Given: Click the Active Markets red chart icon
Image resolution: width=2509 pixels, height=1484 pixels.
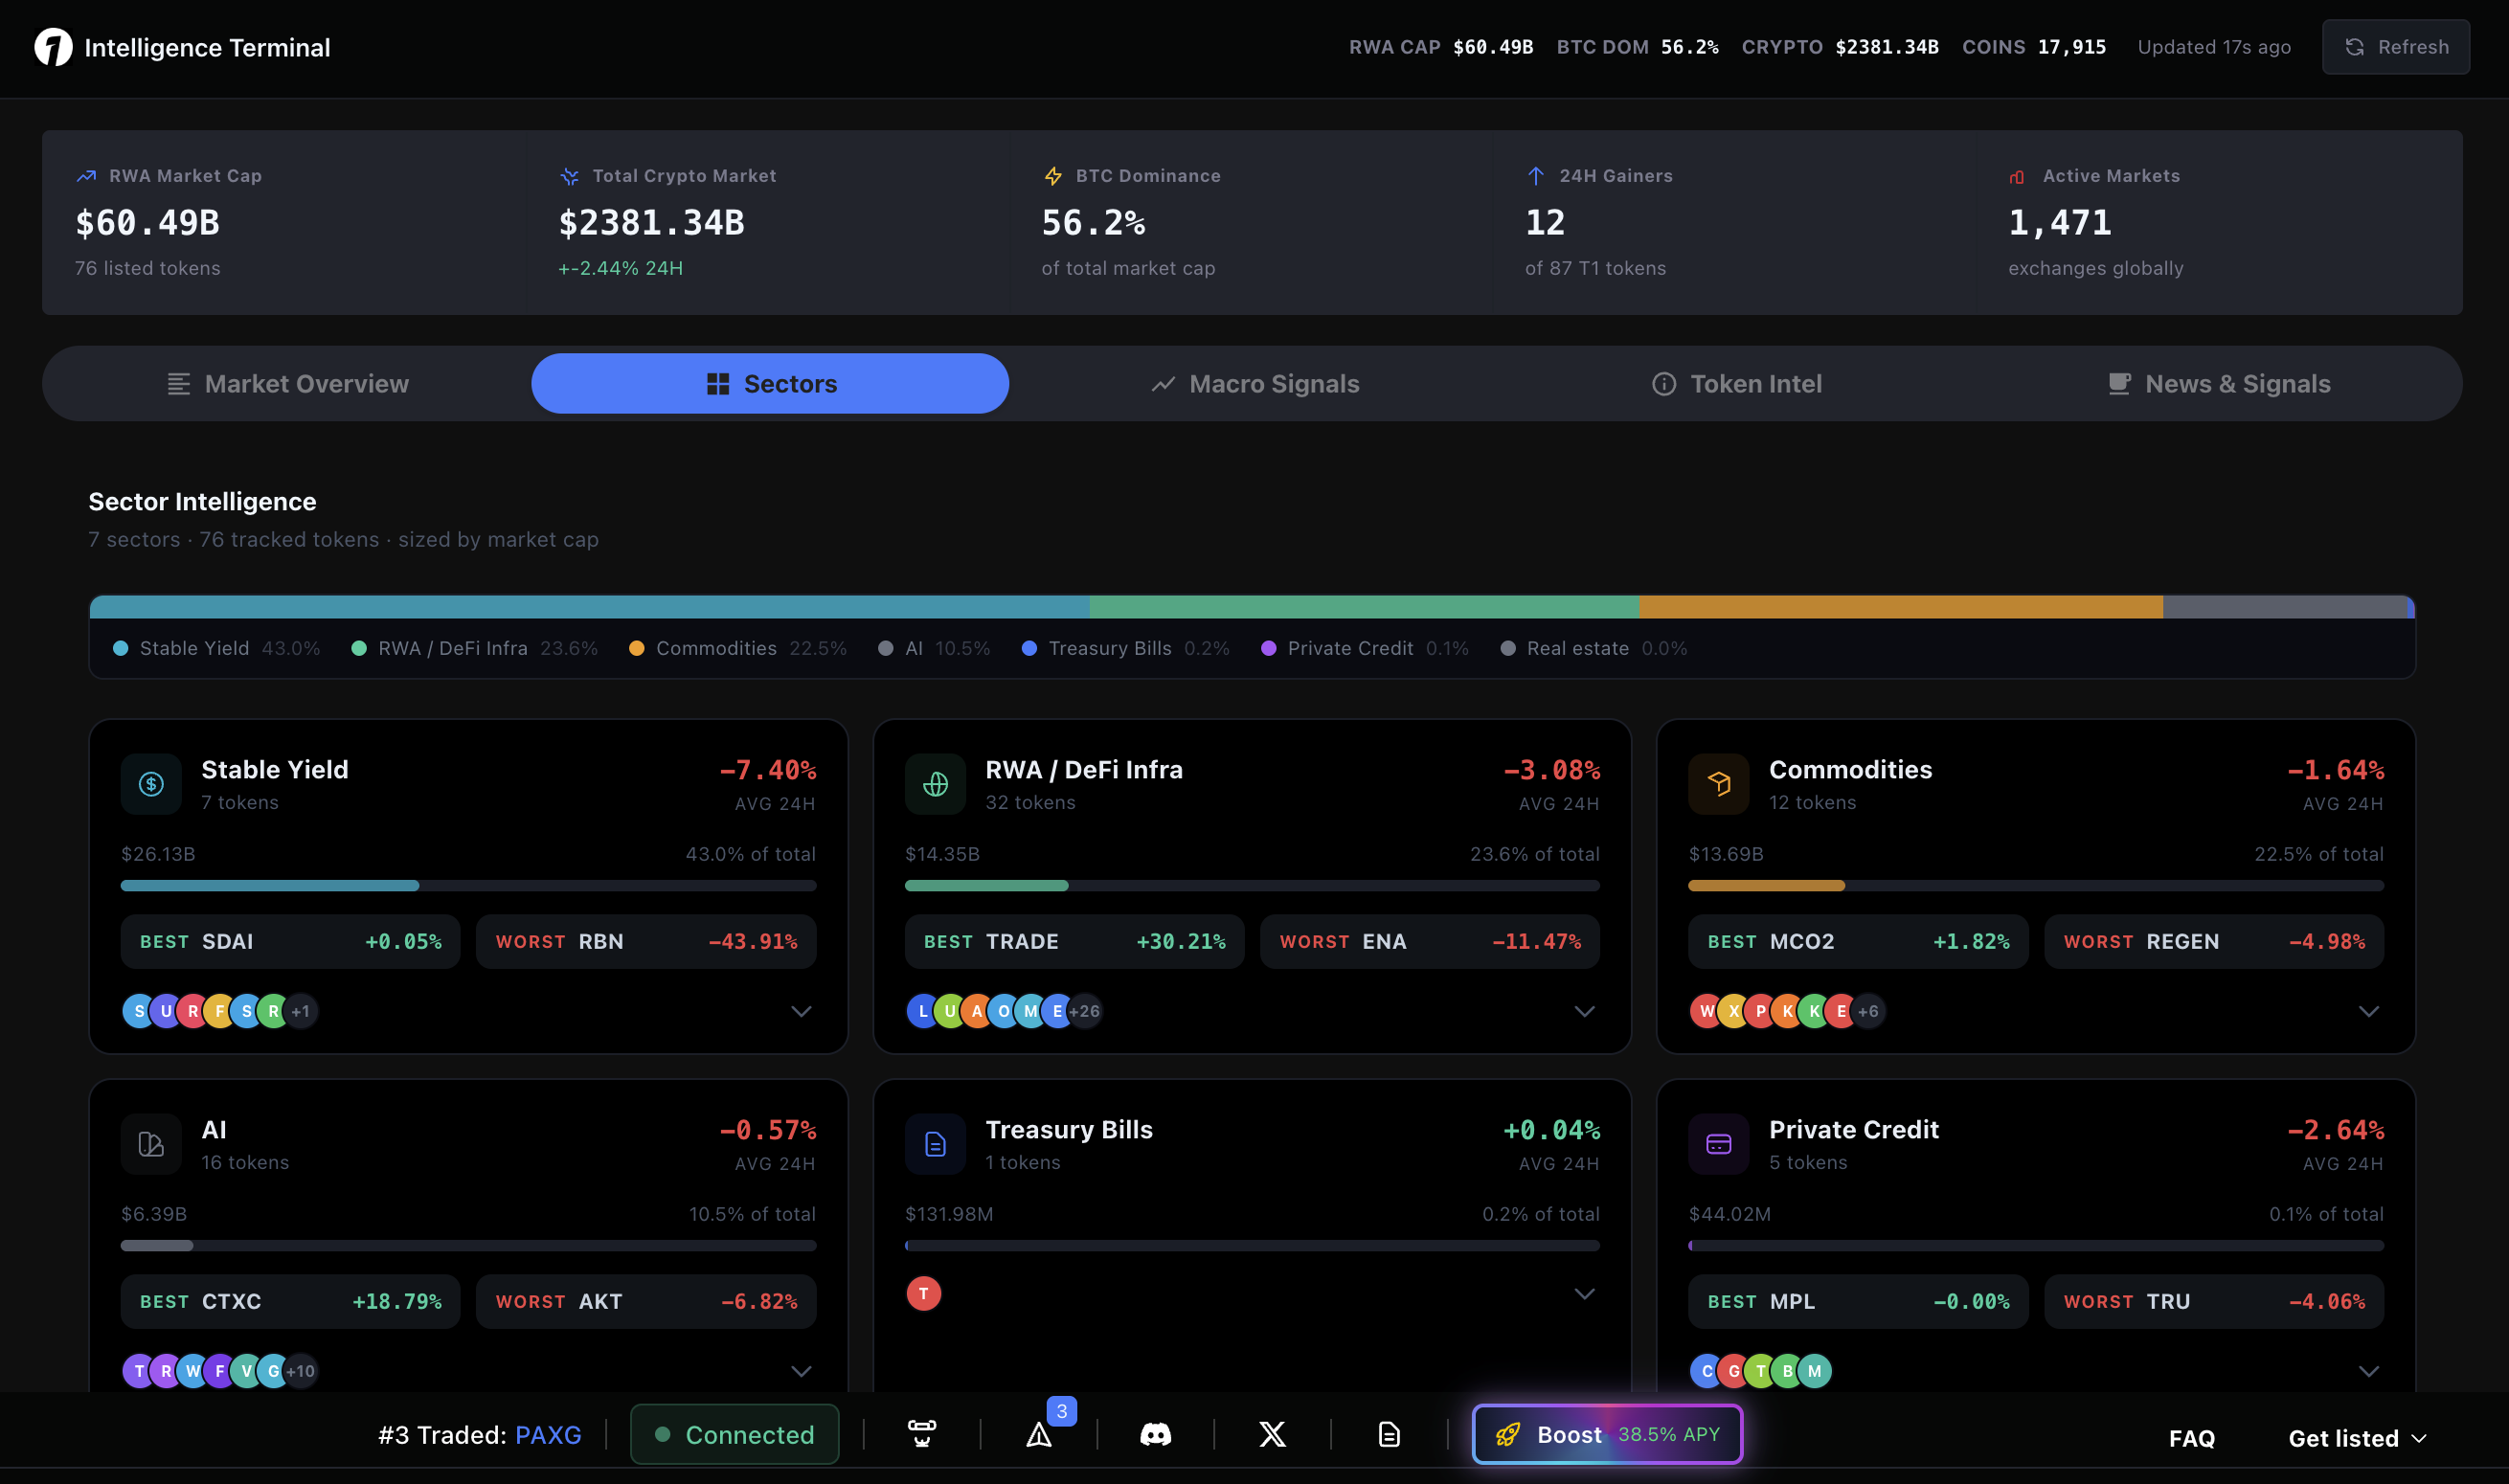Looking at the screenshot, I should [2017, 177].
